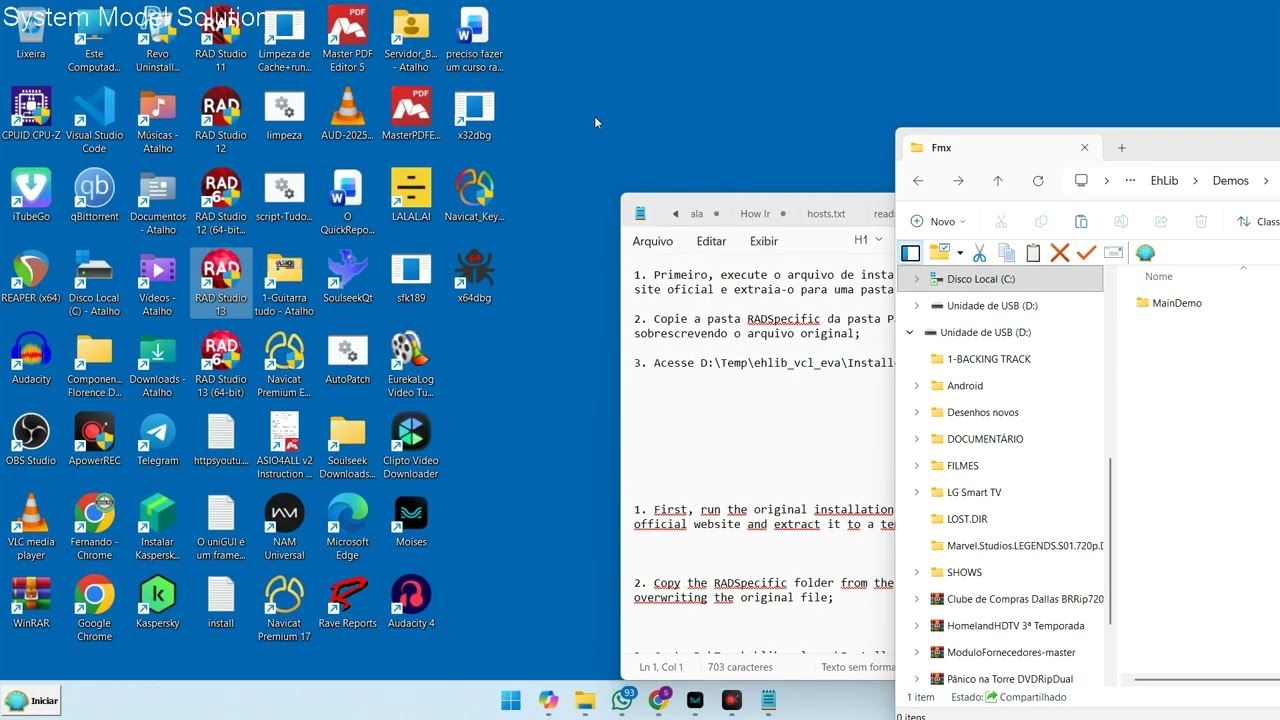Expand the SHOWS folder node
The width and height of the screenshot is (1280, 720).
tap(916, 572)
